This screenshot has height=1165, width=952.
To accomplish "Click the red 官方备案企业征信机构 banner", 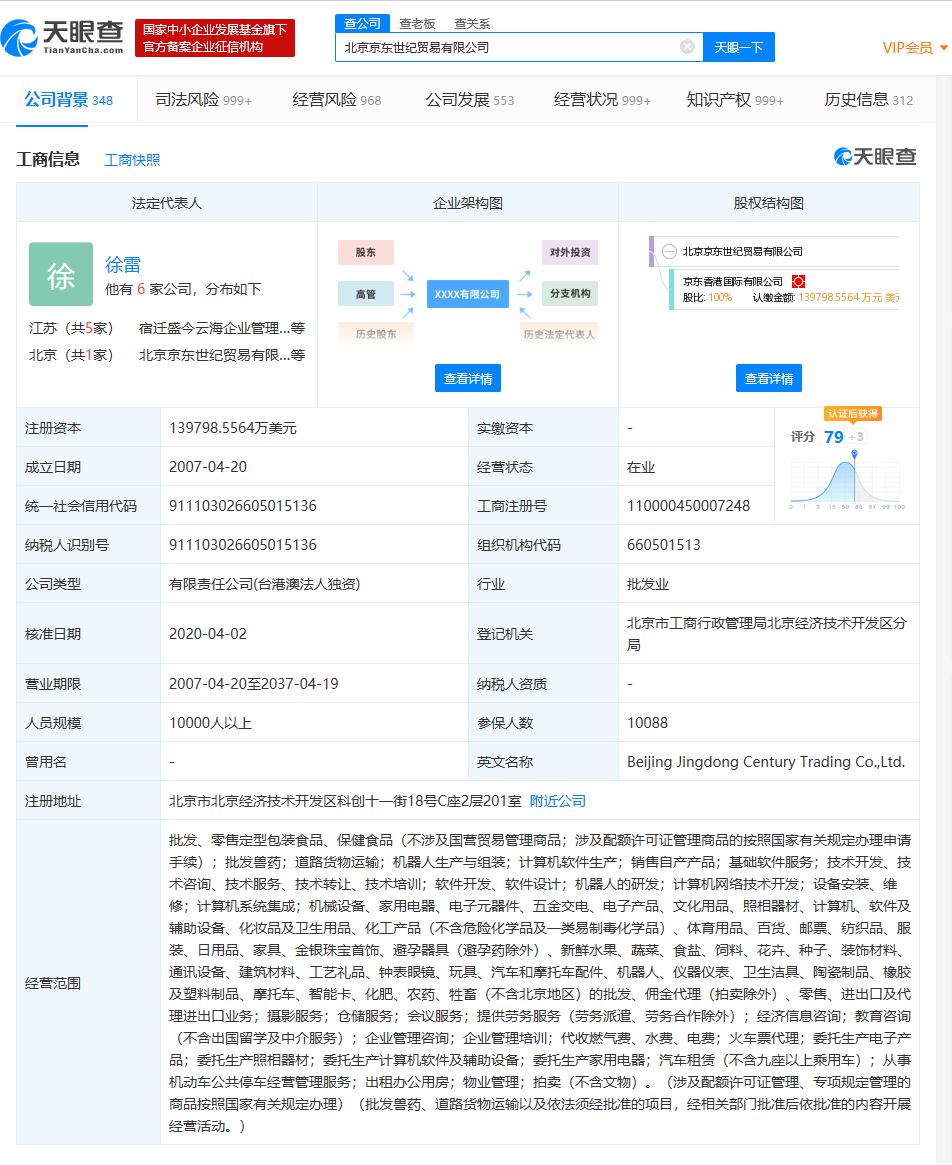I will [215, 38].
